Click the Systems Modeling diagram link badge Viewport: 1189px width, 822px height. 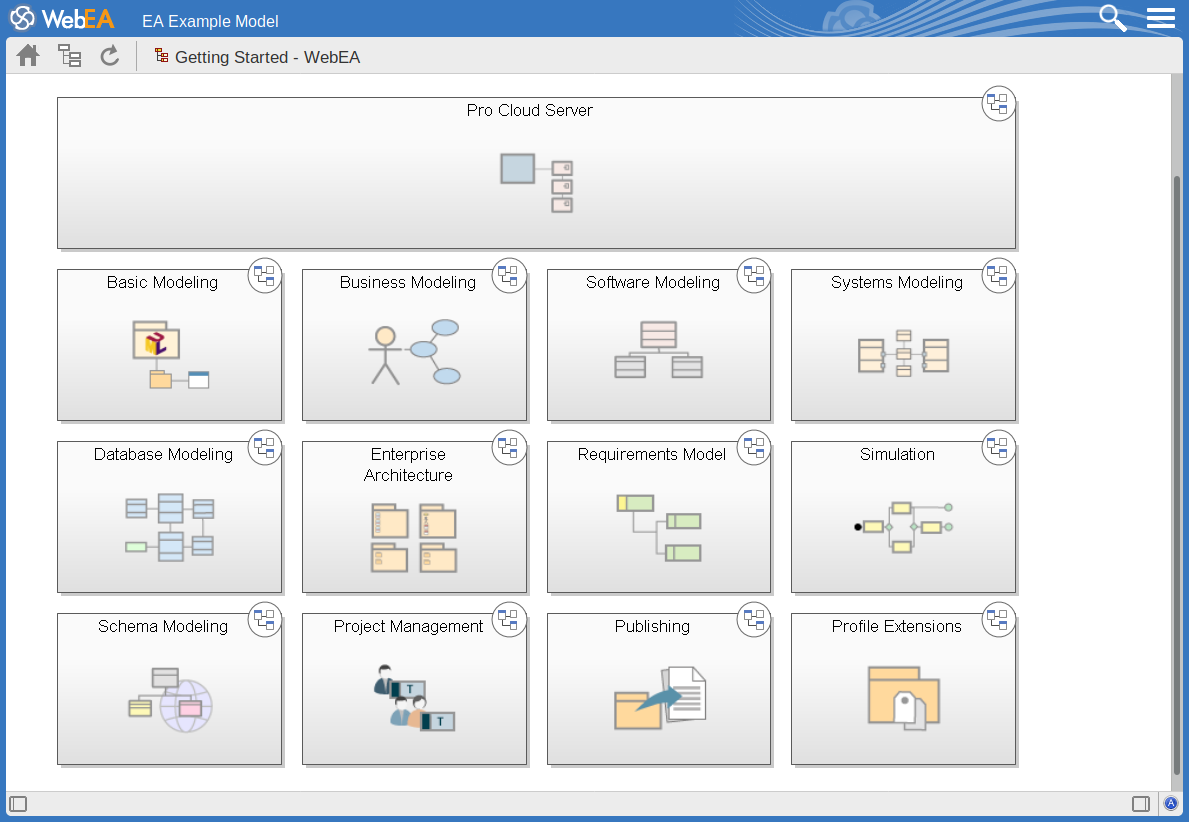[x=998, y=275]
